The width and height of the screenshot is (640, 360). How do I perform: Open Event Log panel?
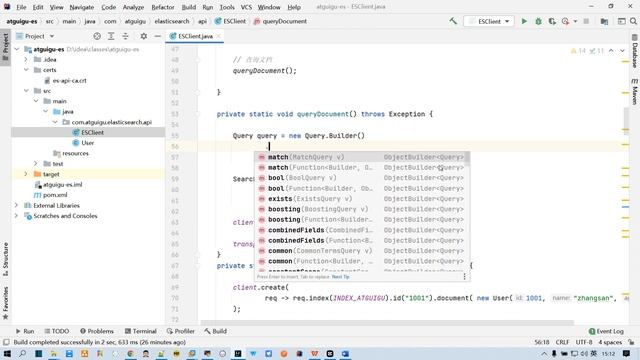[606, 331]
